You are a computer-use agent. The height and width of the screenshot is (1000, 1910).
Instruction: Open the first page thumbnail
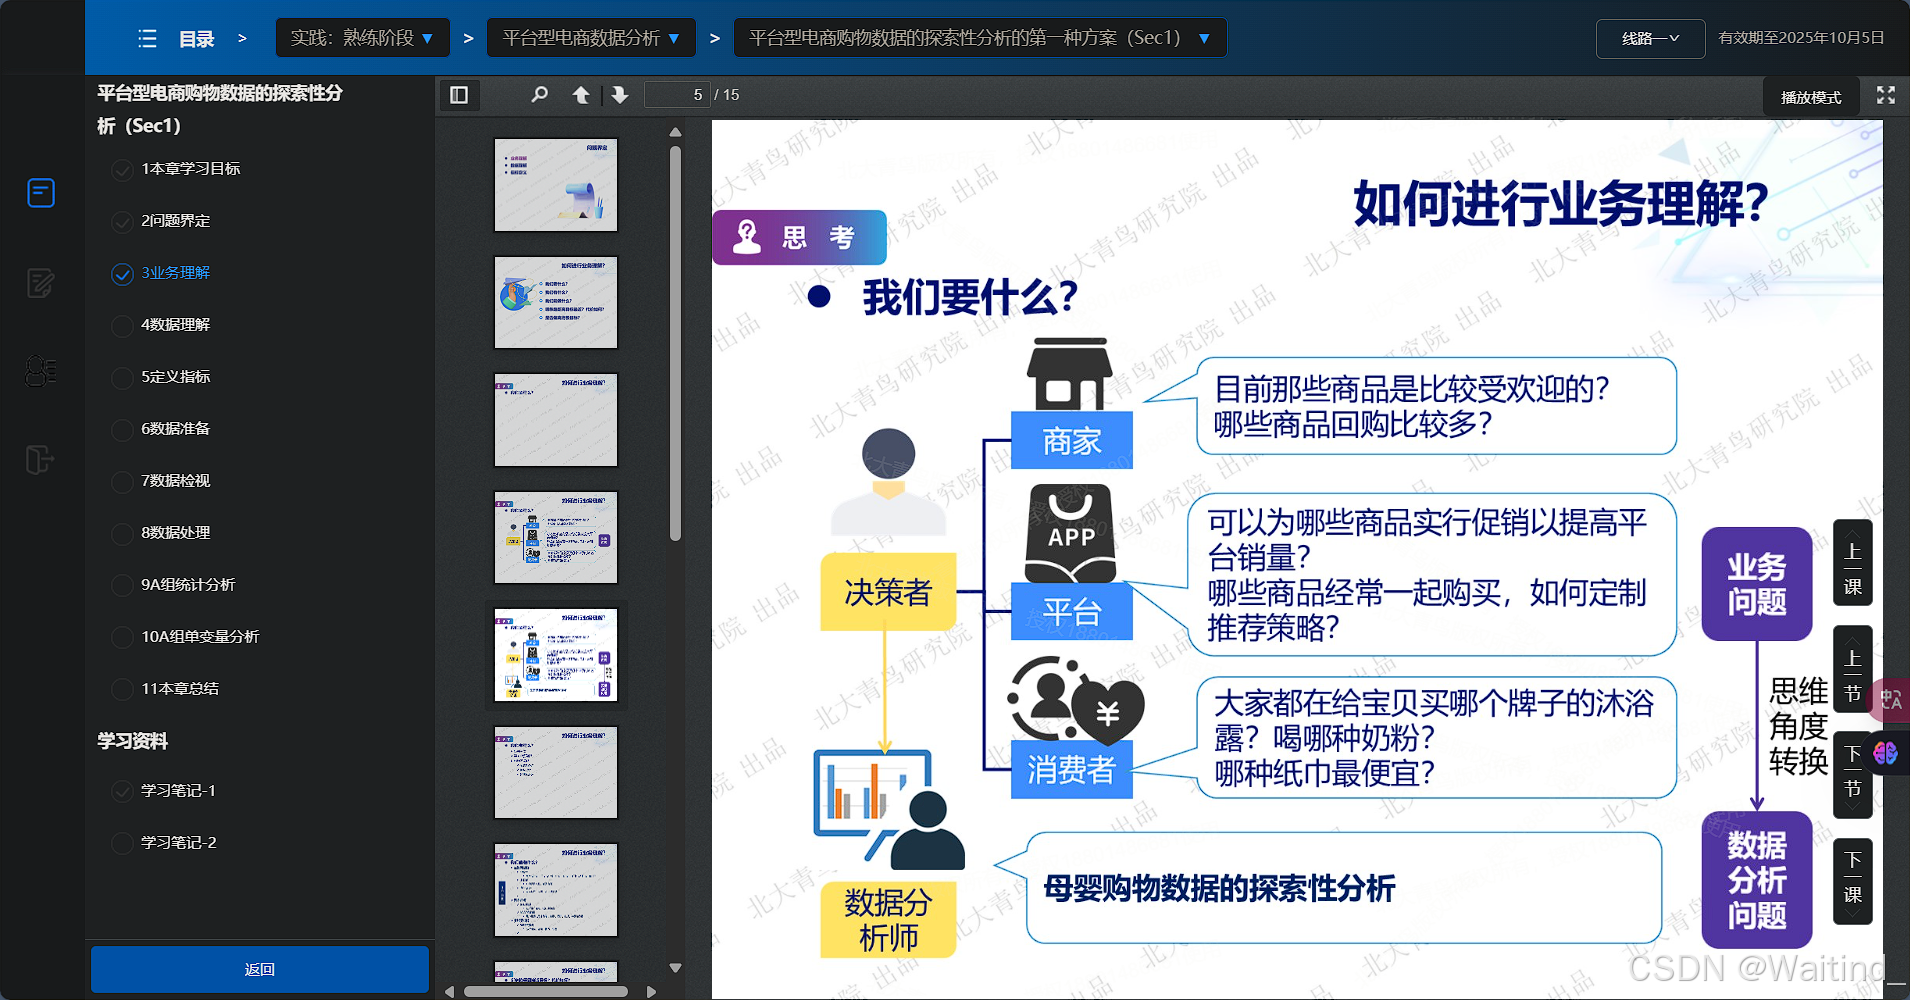click(x=556, y=185)
